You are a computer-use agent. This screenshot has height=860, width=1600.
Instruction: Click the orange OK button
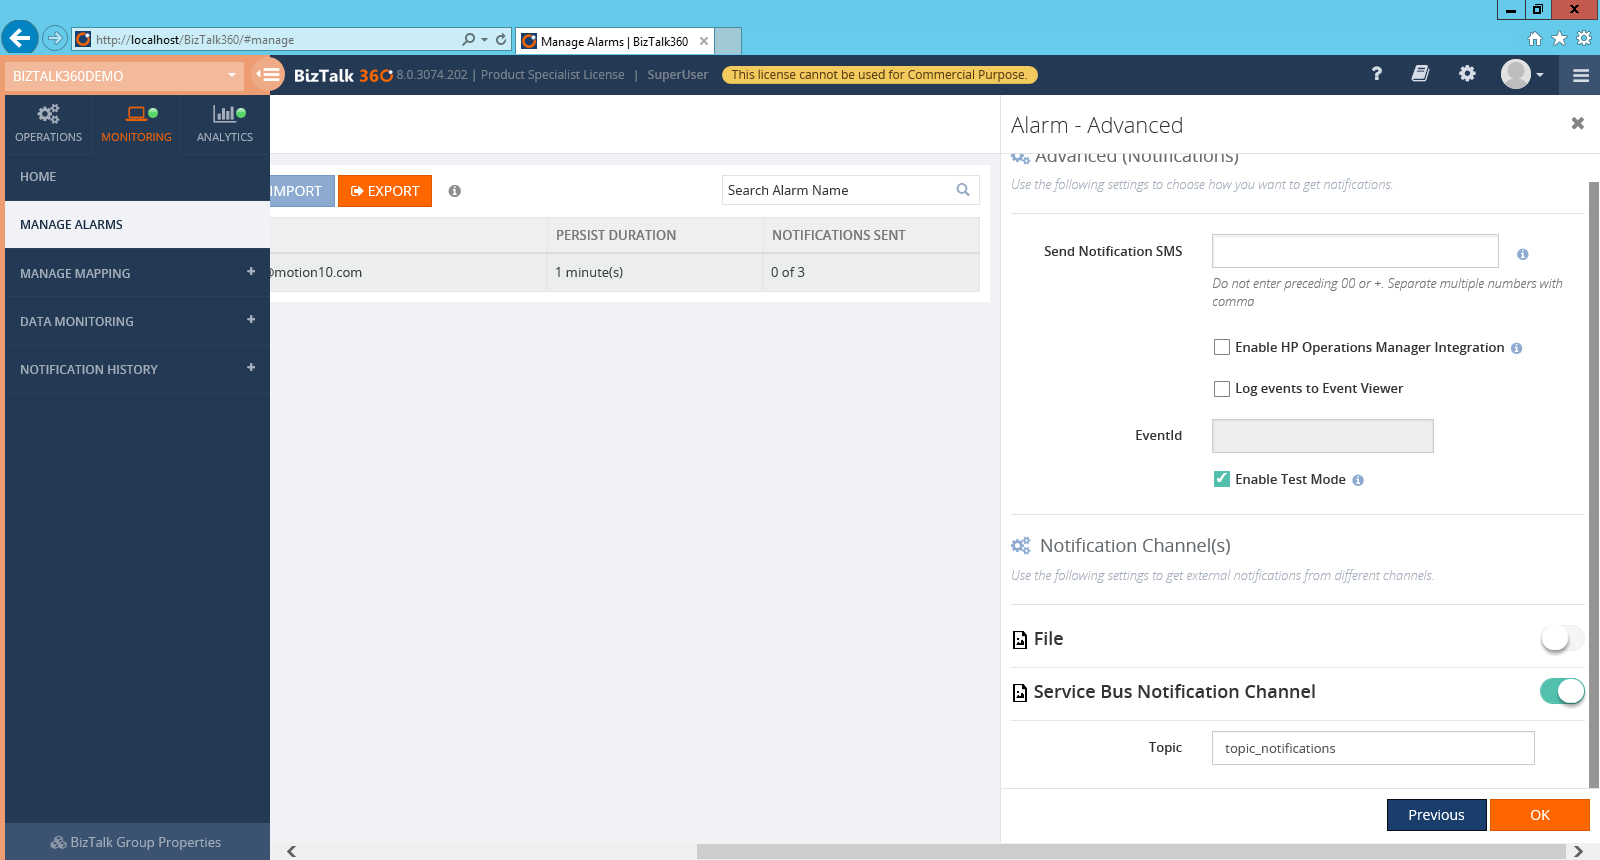click(1540, 815)
